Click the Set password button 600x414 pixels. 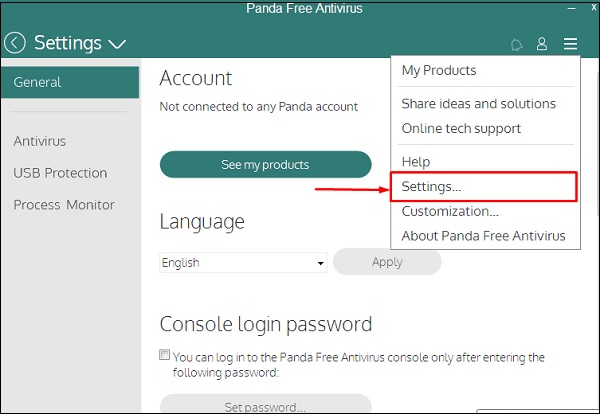pyautogui.click(x=265, y=407)
